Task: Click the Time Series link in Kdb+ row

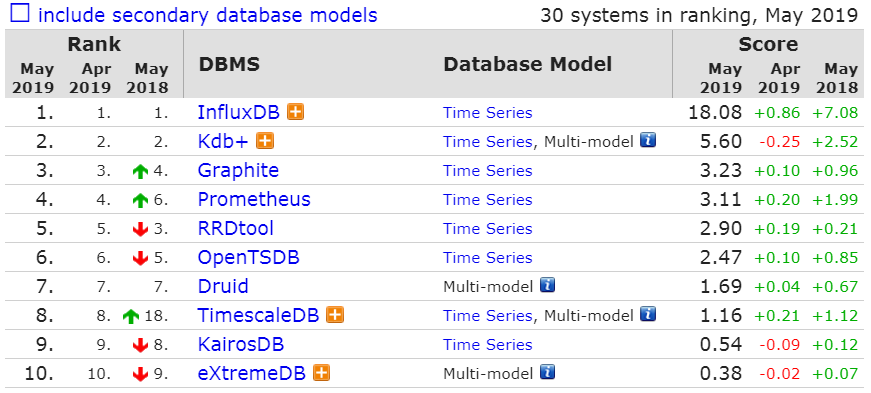Action: coord(488,142)
